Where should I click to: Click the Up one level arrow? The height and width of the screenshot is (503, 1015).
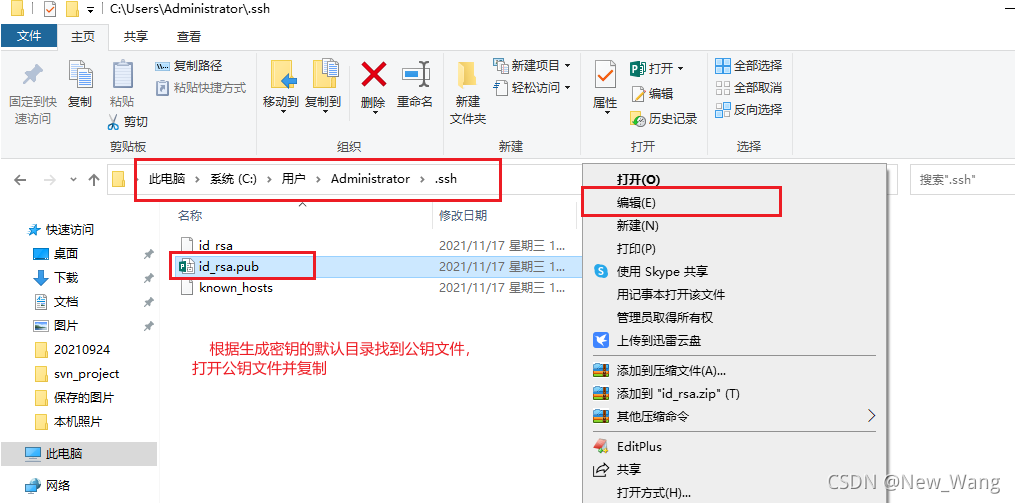(x=94, y=179)
